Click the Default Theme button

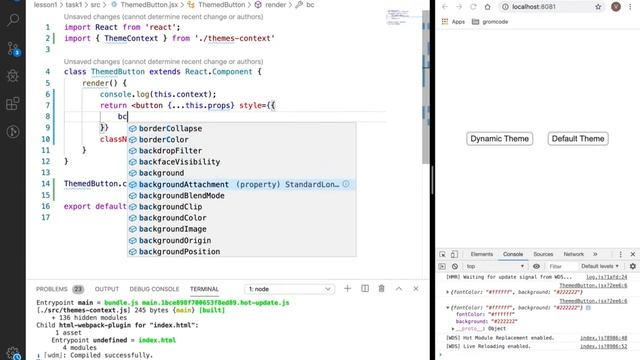[578, 139]
